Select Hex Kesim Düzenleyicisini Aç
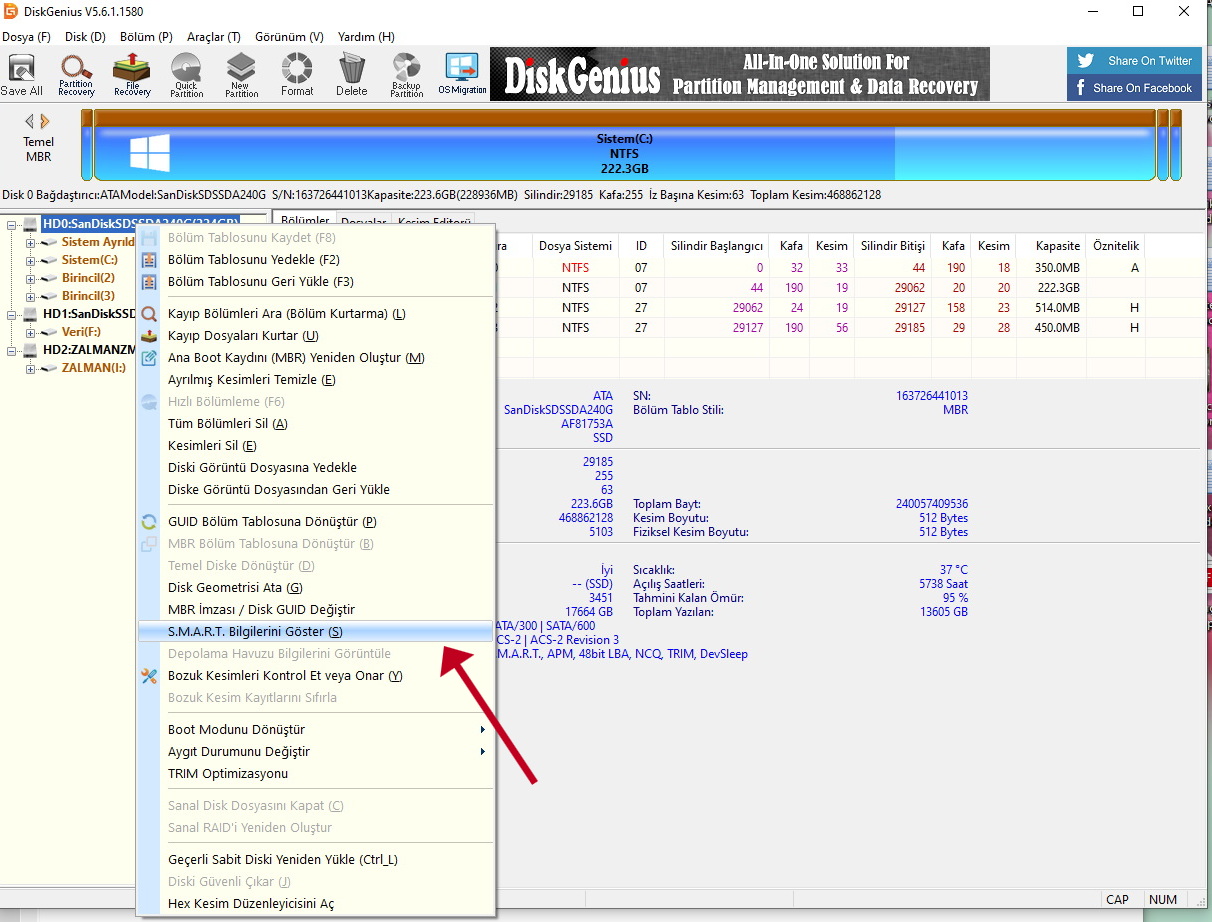The height and width of the screenshot is (922, 1212). click(x=316, y=904)
